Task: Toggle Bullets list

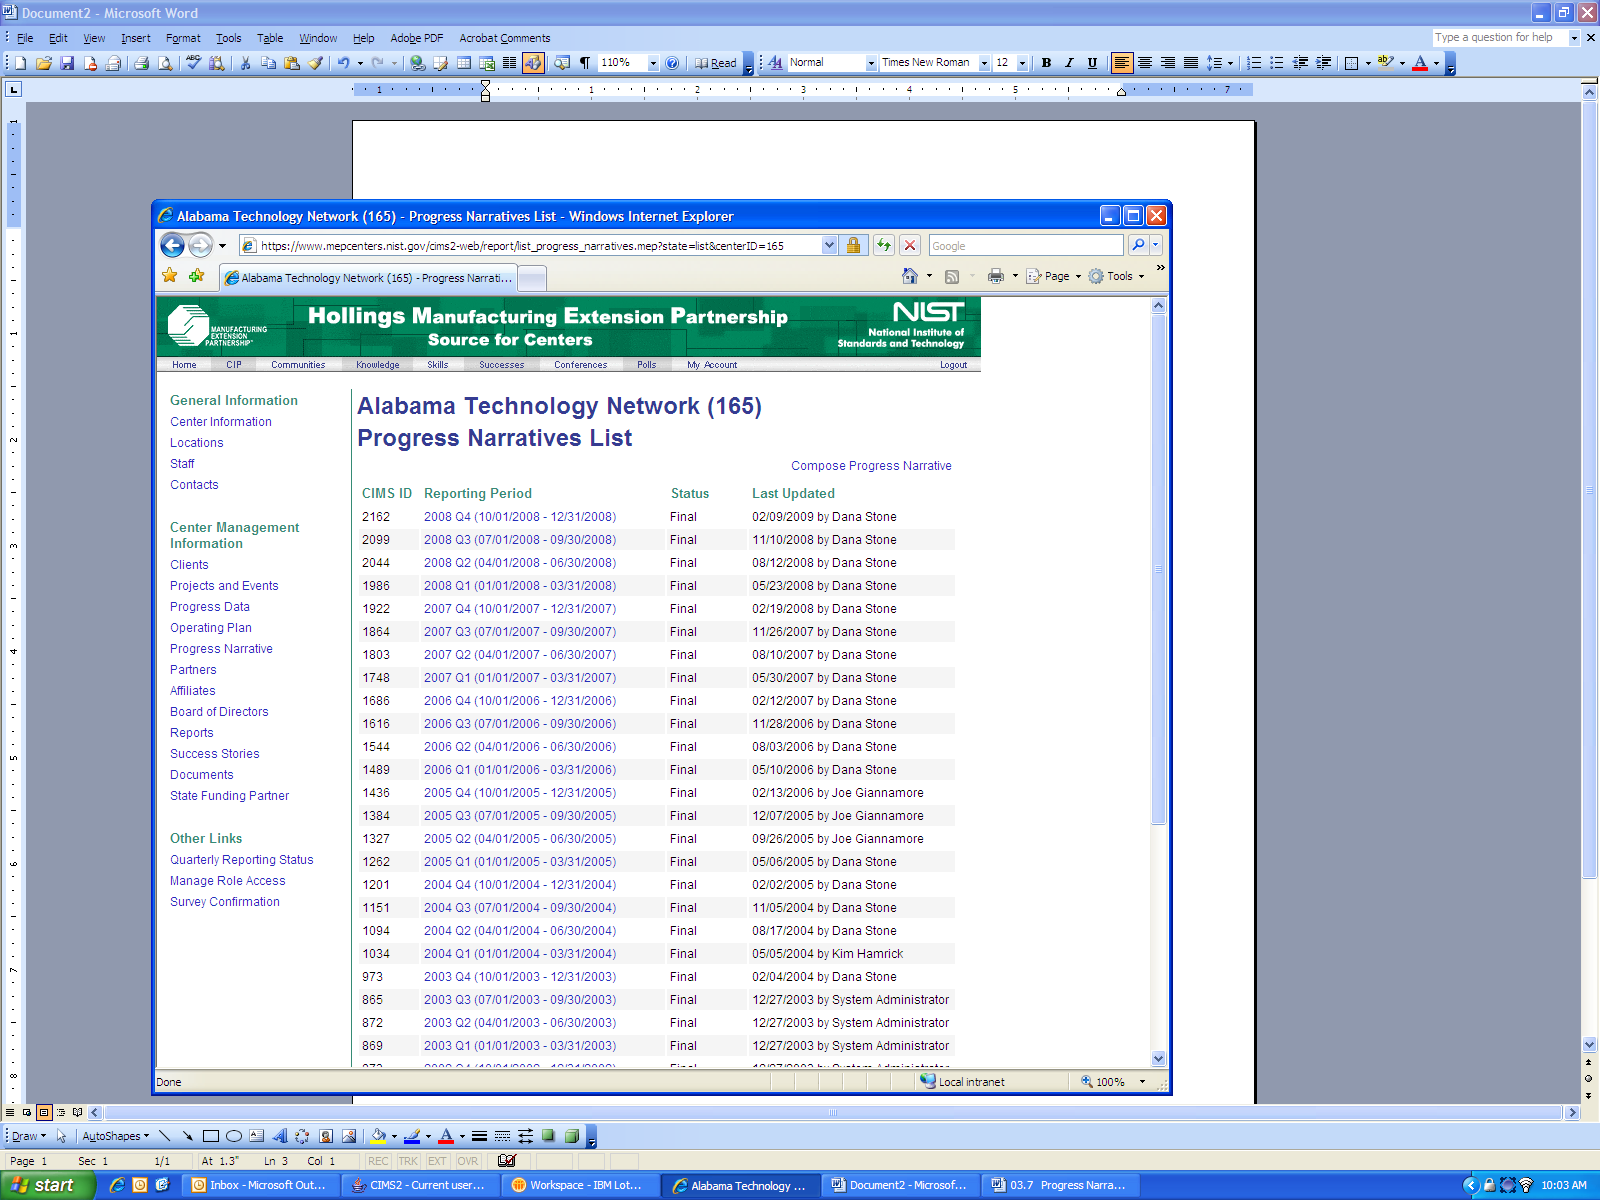Action: (1277, 63)
